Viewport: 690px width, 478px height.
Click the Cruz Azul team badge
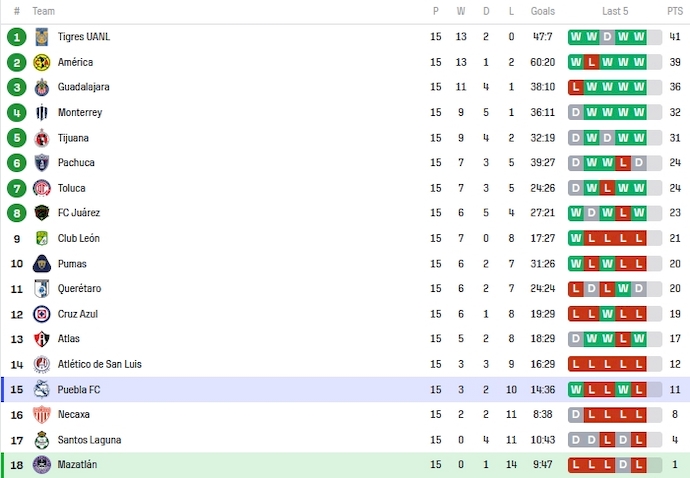[x=42, y=314]
